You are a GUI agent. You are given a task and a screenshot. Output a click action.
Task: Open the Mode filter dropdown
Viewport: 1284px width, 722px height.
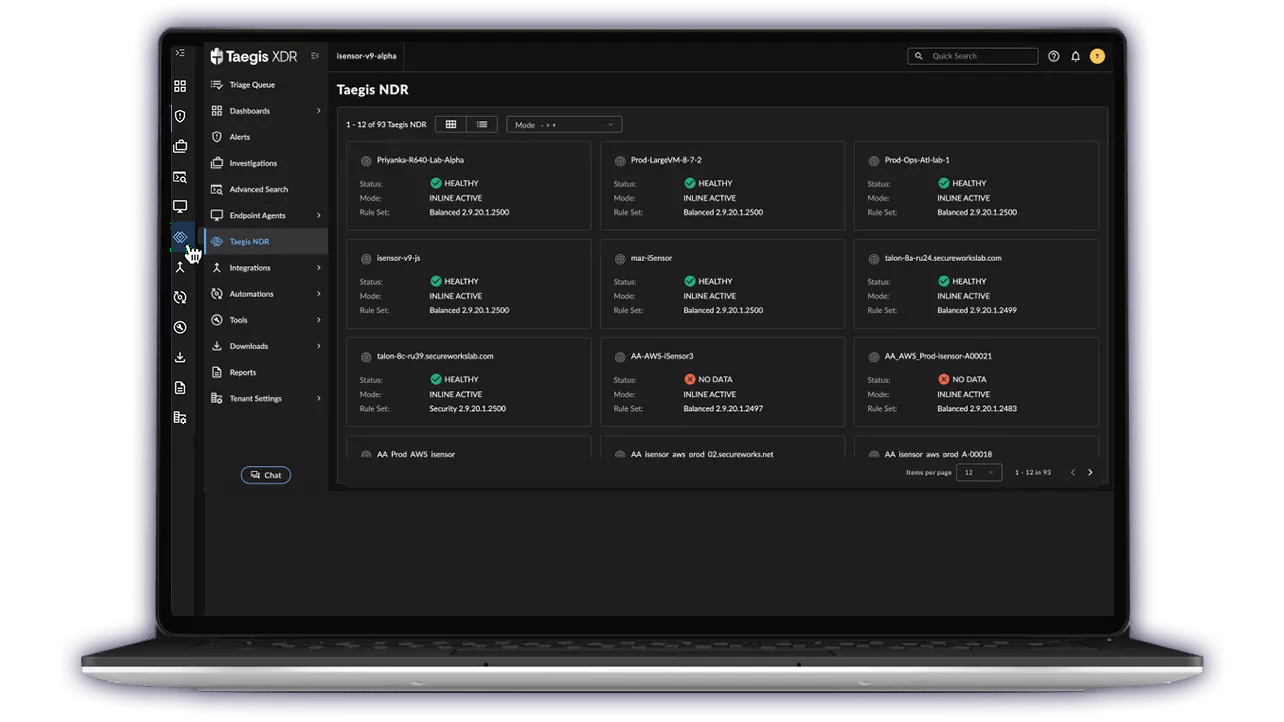[x=564, y=125]
